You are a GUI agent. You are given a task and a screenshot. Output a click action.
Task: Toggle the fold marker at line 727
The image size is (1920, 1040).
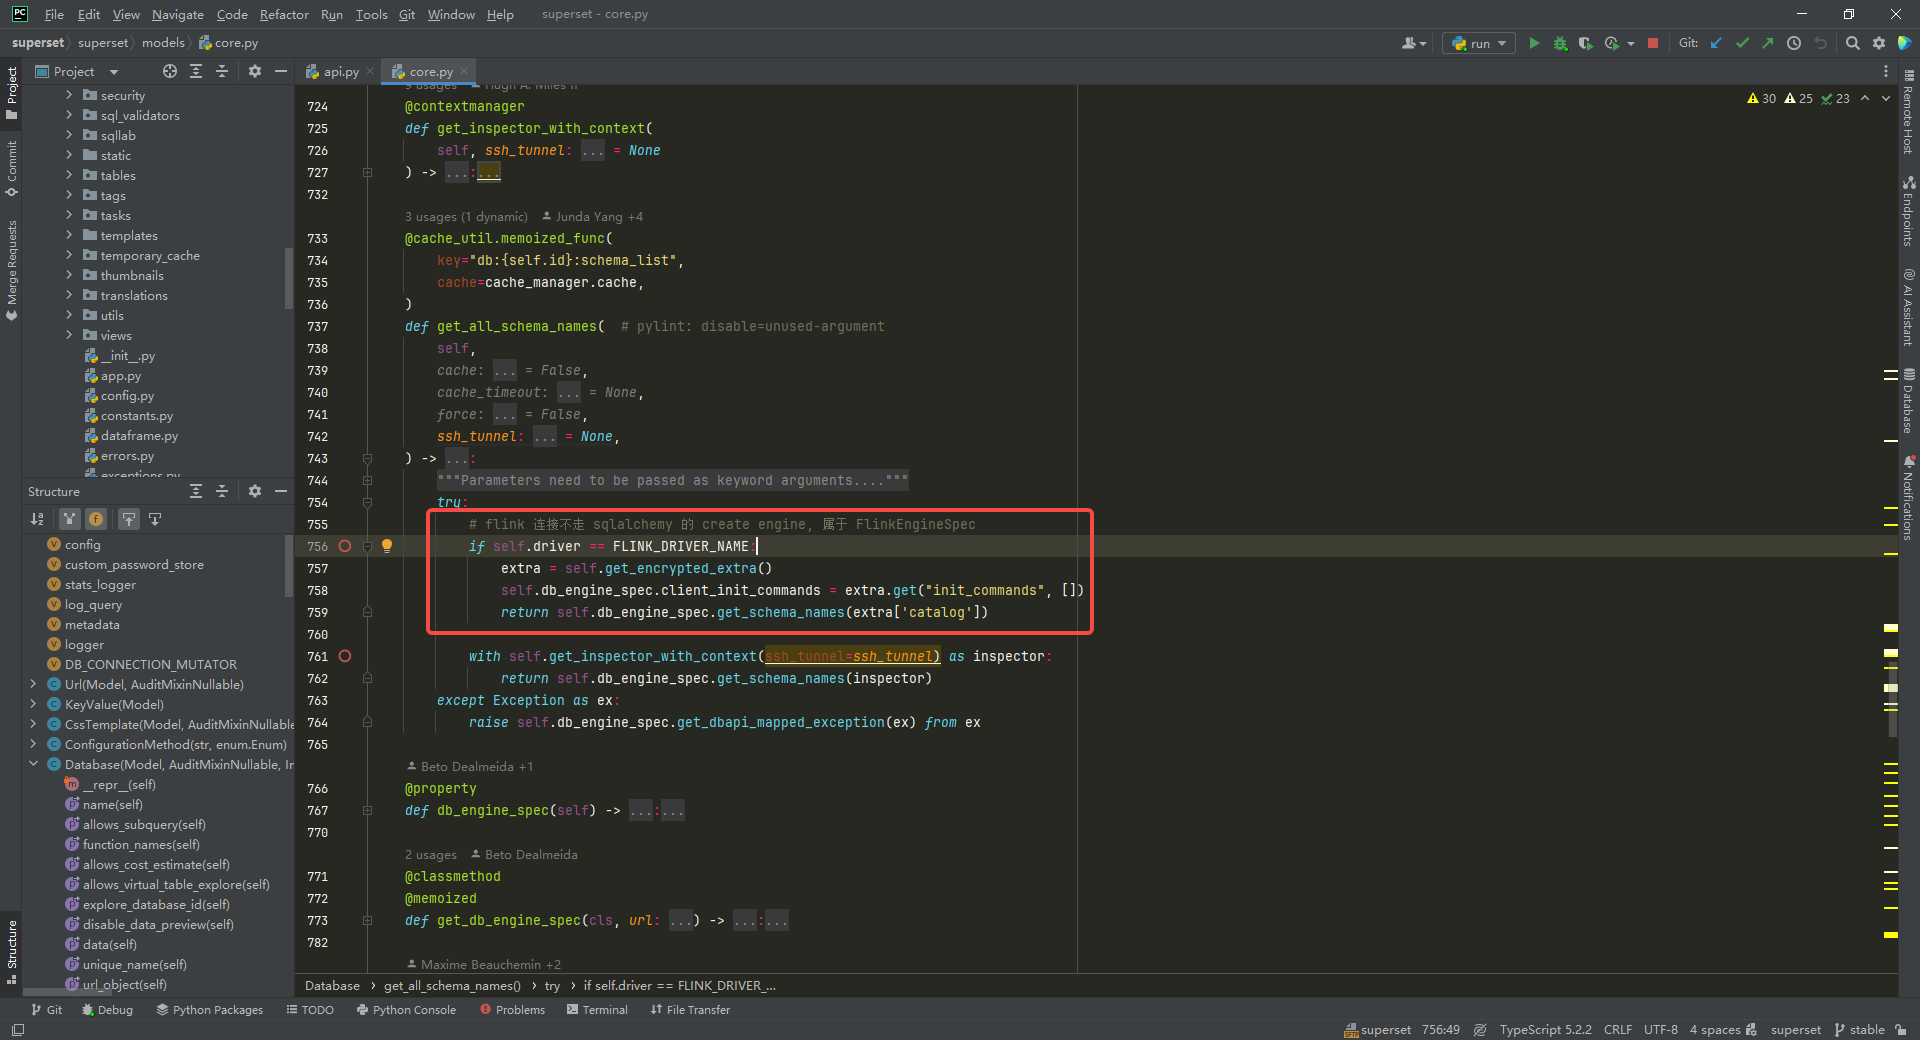pyautogui.click(x=367, y=172)
